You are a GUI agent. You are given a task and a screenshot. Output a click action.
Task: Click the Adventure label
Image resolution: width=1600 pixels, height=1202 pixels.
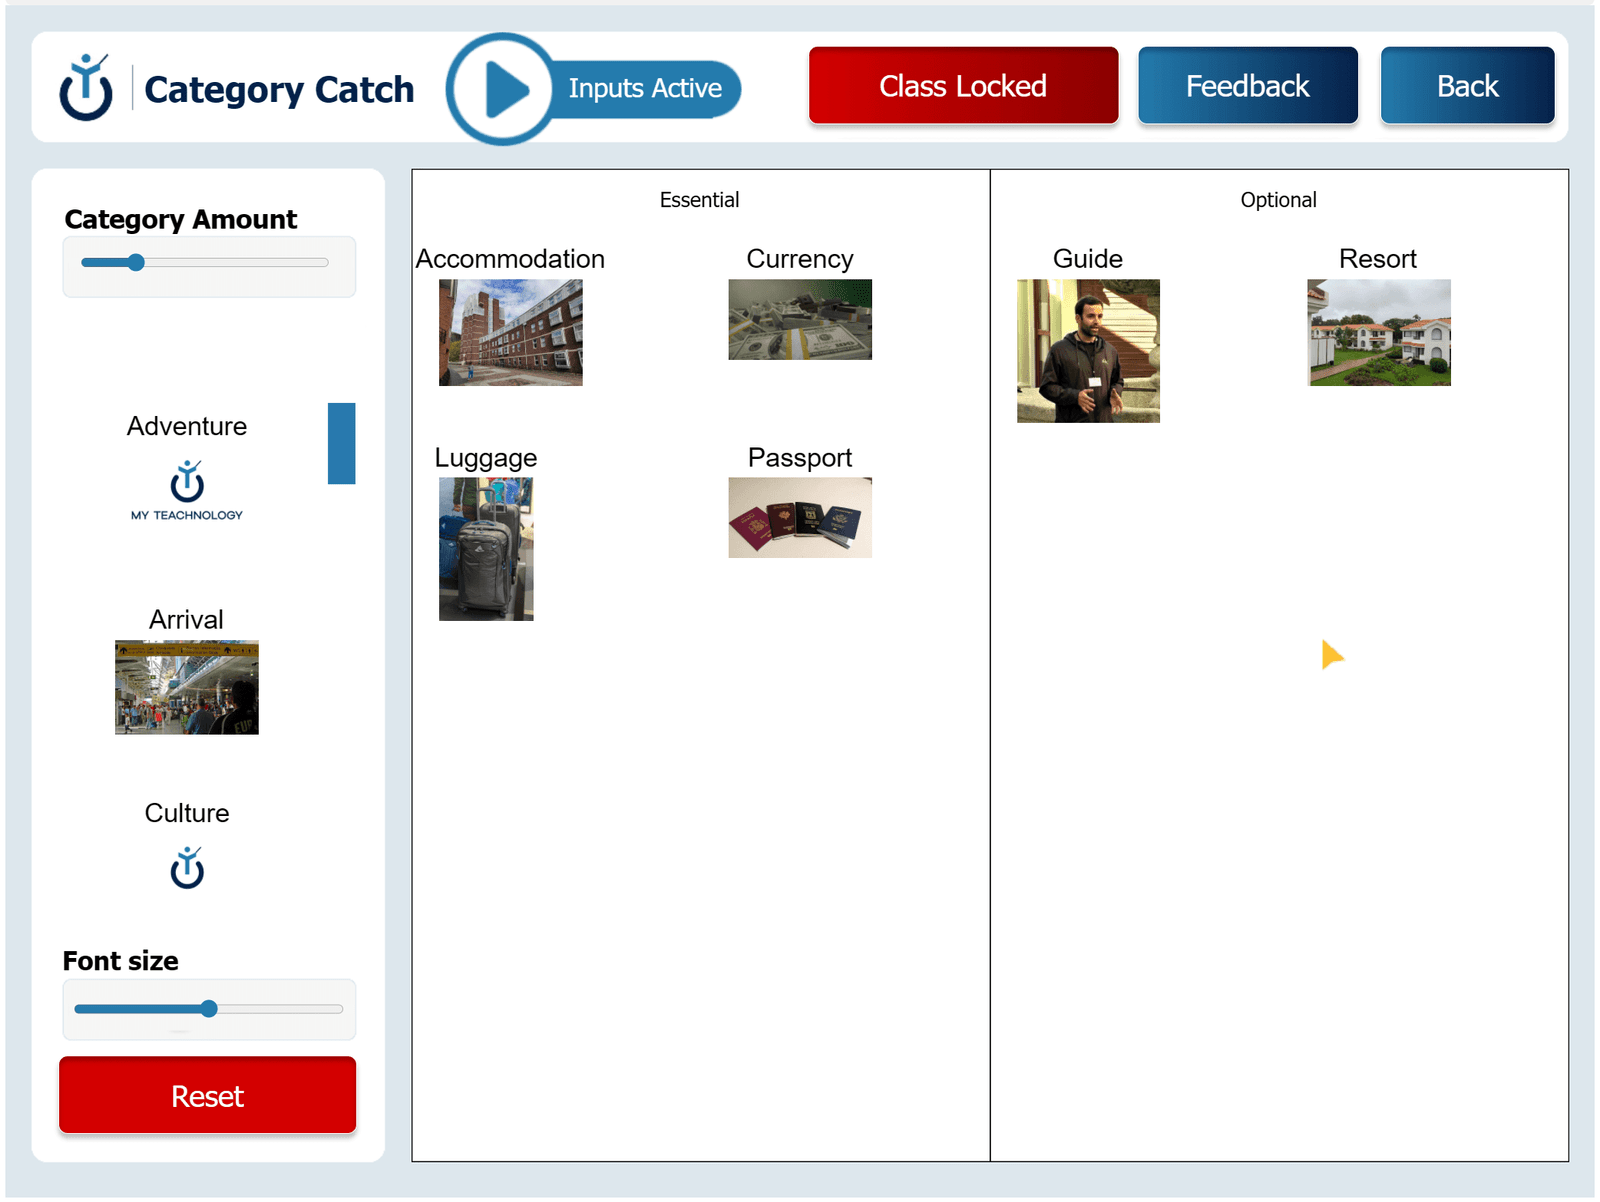[187, 426]
